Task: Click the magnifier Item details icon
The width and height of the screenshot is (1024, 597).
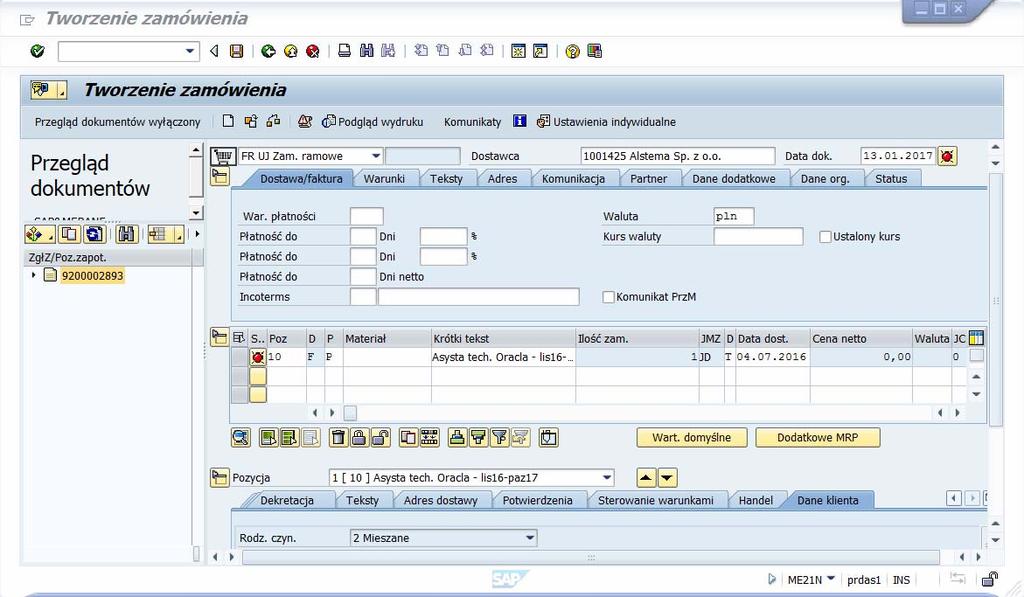Action: (241, 438)
